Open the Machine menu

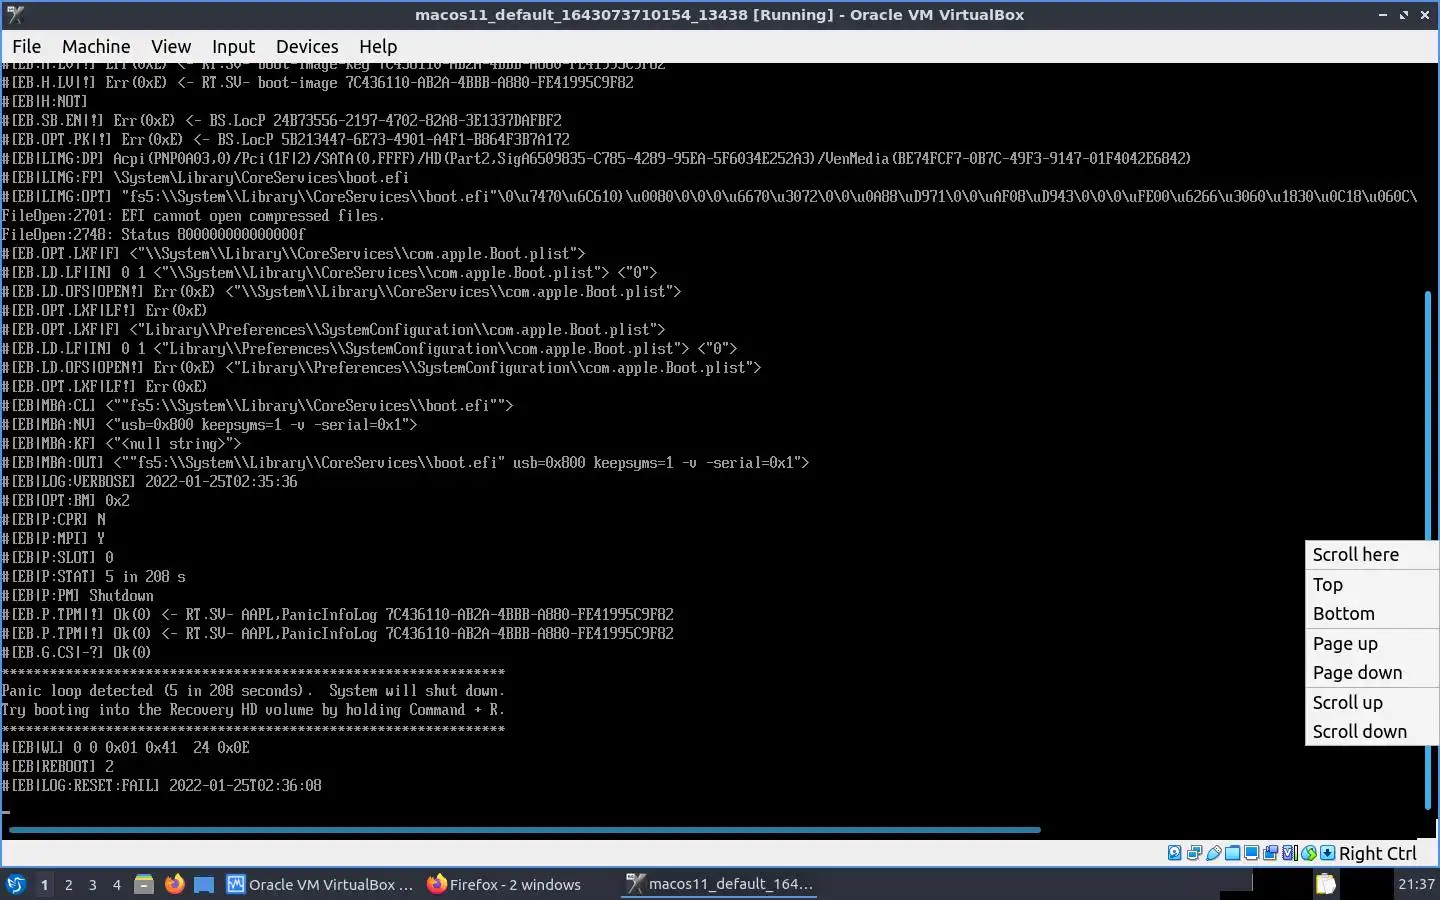(96, 47)
